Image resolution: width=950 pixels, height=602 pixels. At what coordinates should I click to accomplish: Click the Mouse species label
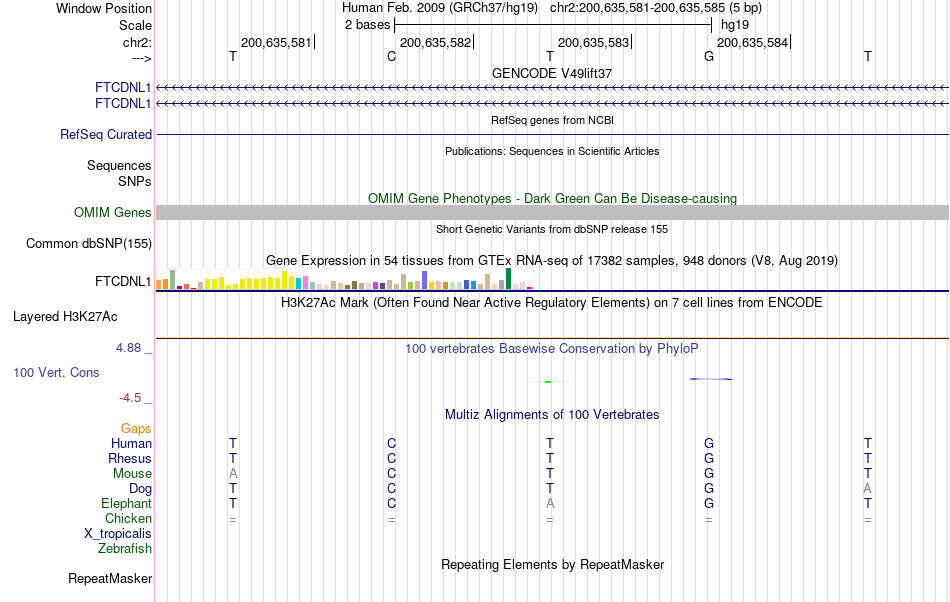click(132, 474)
